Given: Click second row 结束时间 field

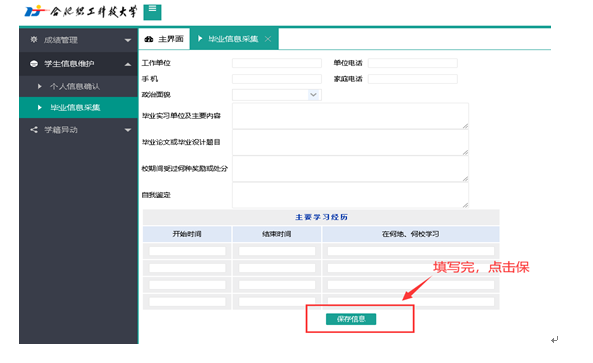Looking at the screenshot, I should (x=277, y=268).
